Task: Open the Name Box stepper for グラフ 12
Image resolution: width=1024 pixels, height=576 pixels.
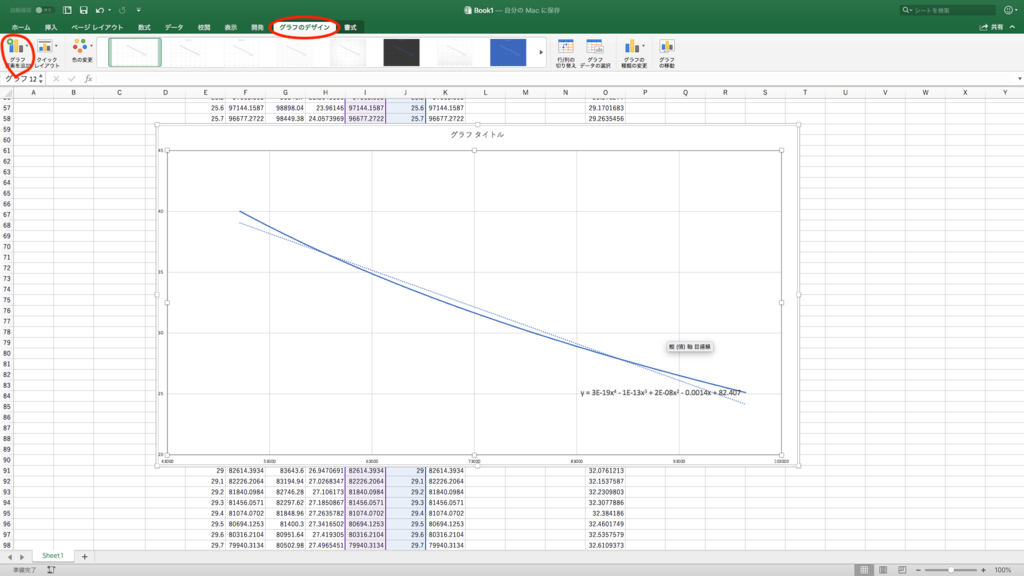Action: [41, 79]
